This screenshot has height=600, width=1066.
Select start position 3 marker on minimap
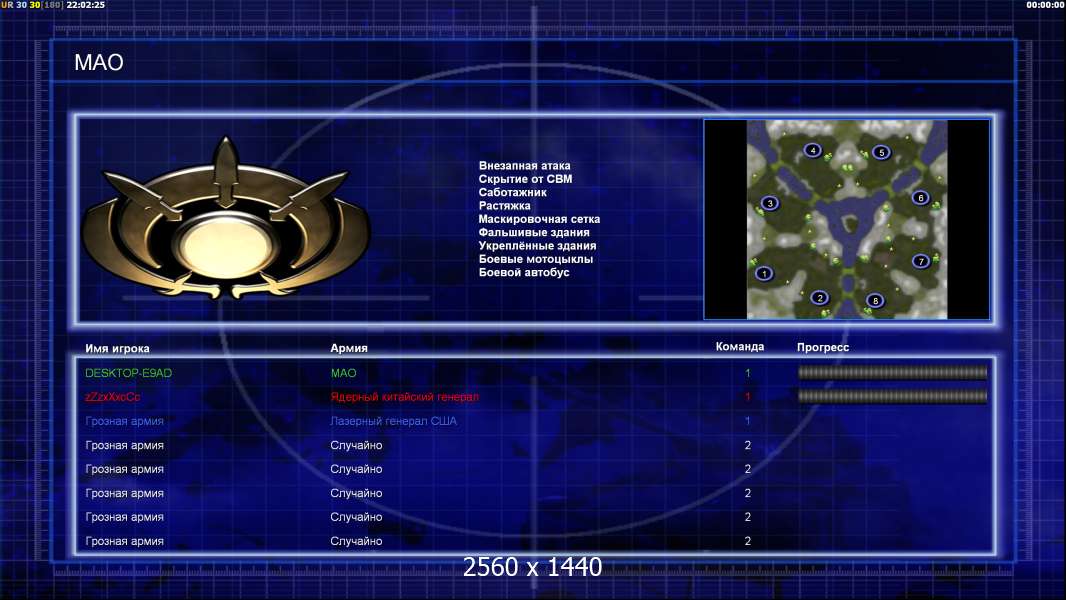[770, 202]
